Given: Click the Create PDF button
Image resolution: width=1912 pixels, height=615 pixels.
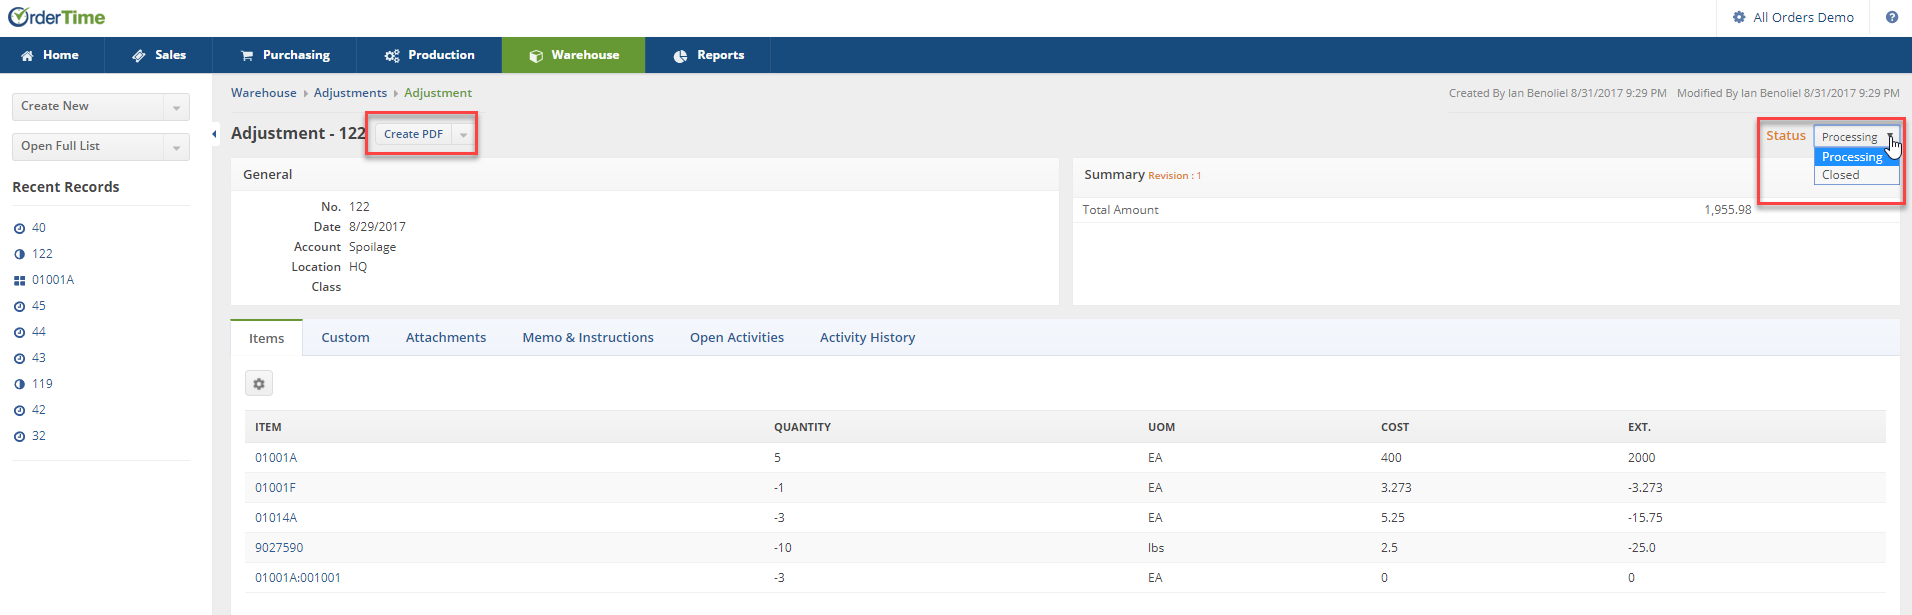Looking at the screenshot, I should pyautogui.click(x=413, y=134).
